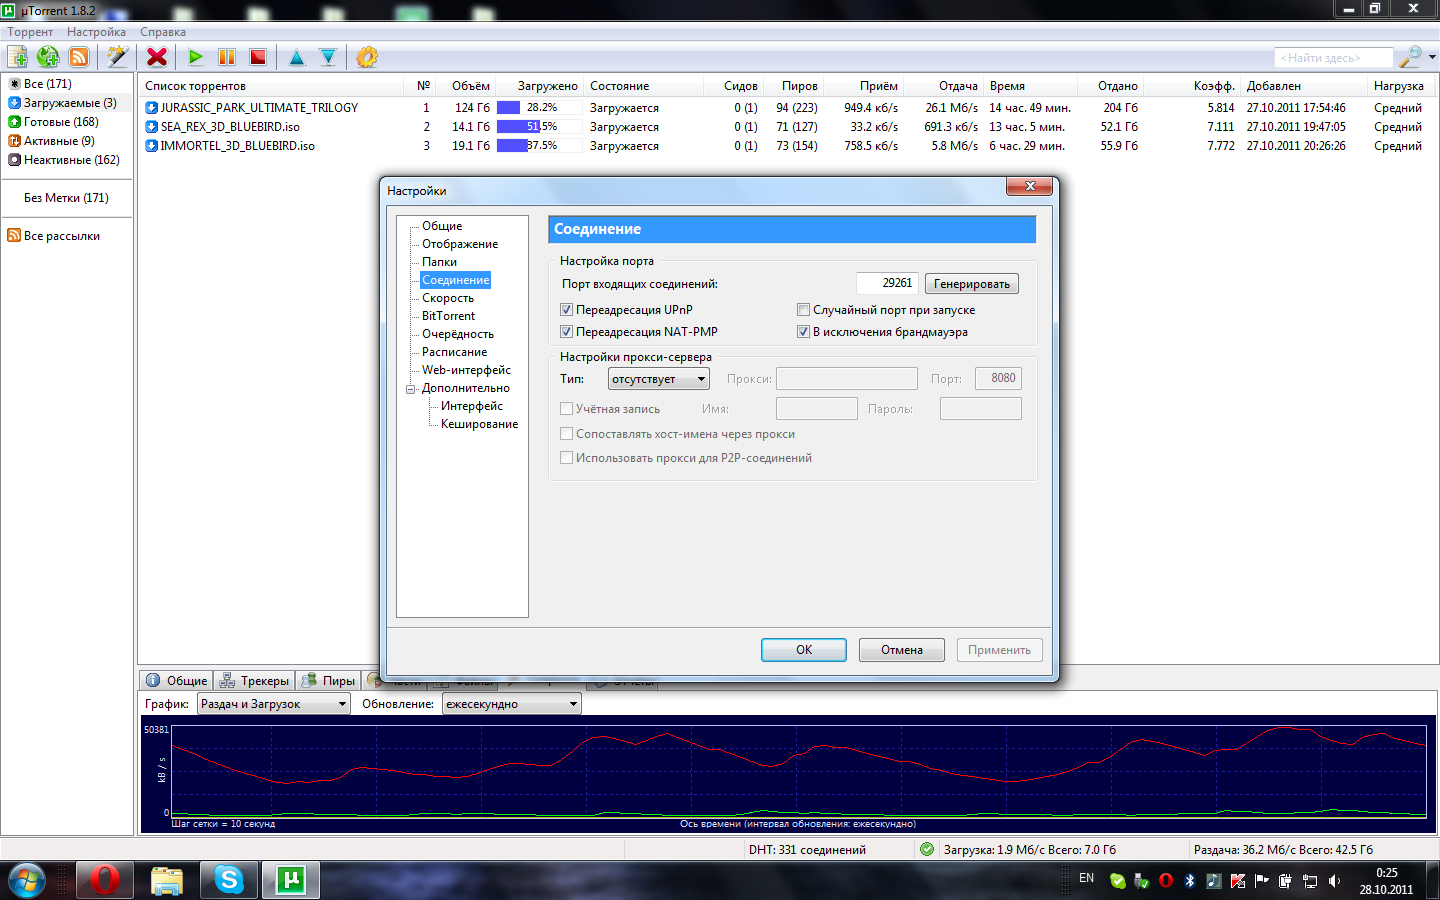The height and width of the screenshot is (900, 1440).
Task: Click the 'Отмена' button
Action: click(x=902, y=650)
